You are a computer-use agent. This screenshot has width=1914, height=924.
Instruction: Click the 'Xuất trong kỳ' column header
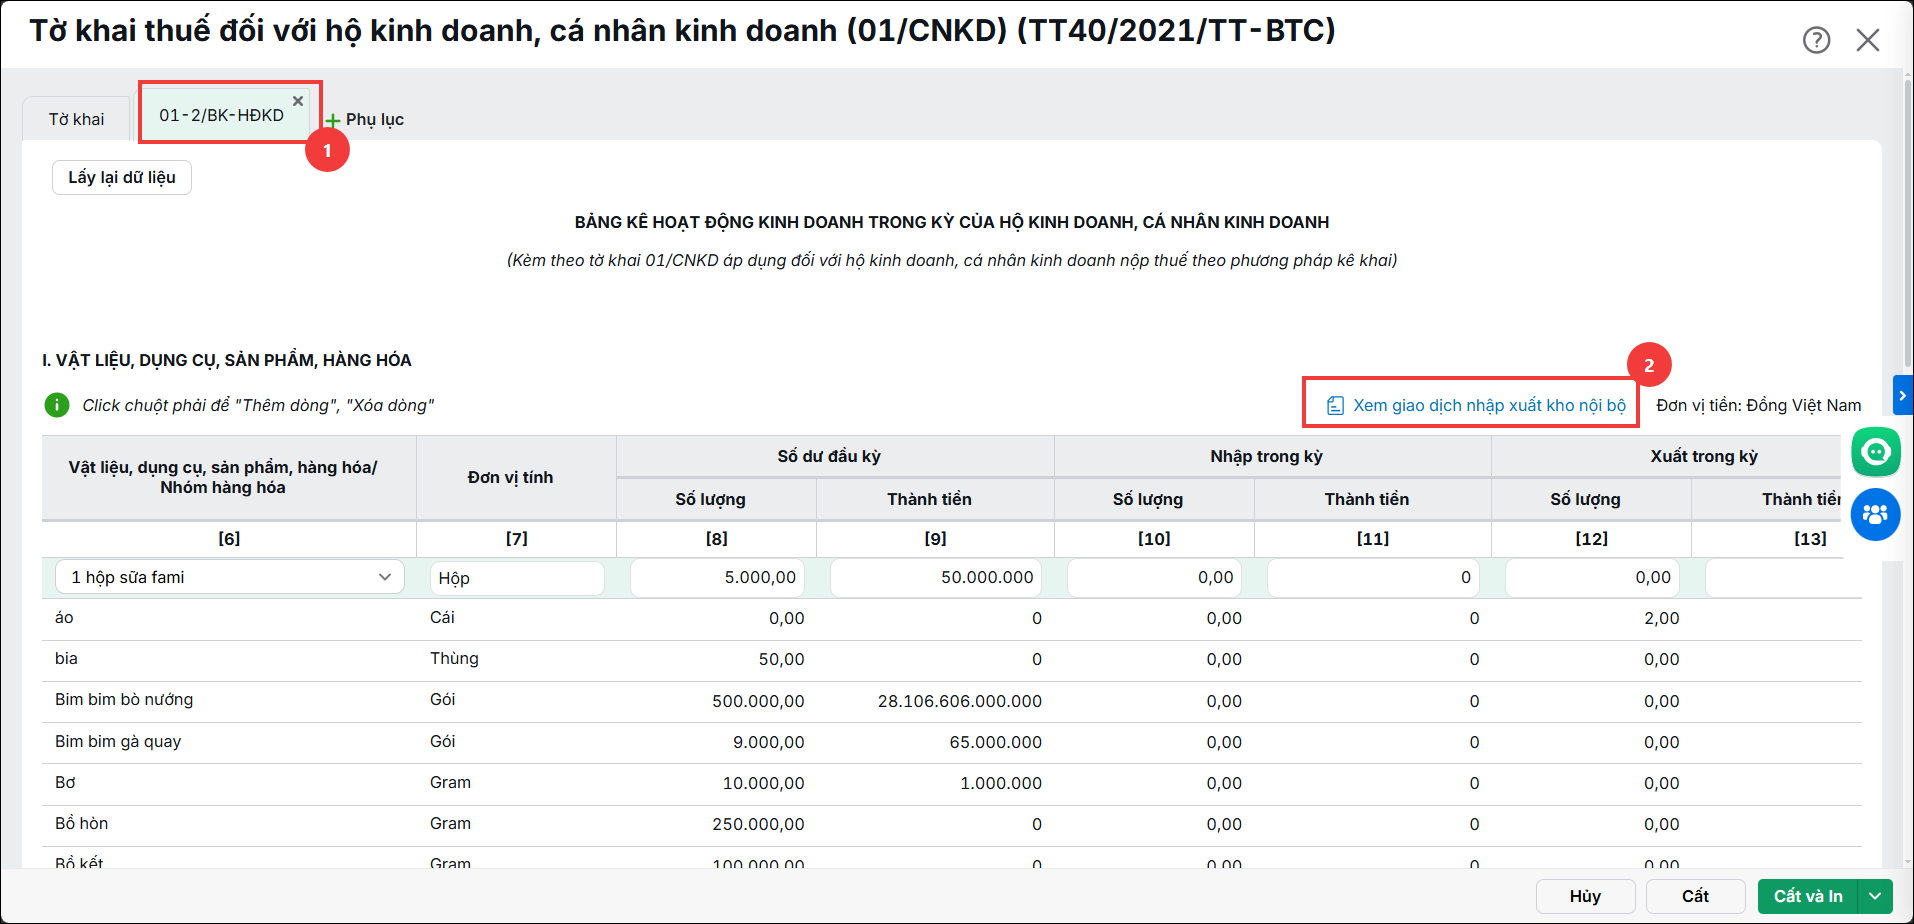pyautogui.click(x=1704, y=456)
